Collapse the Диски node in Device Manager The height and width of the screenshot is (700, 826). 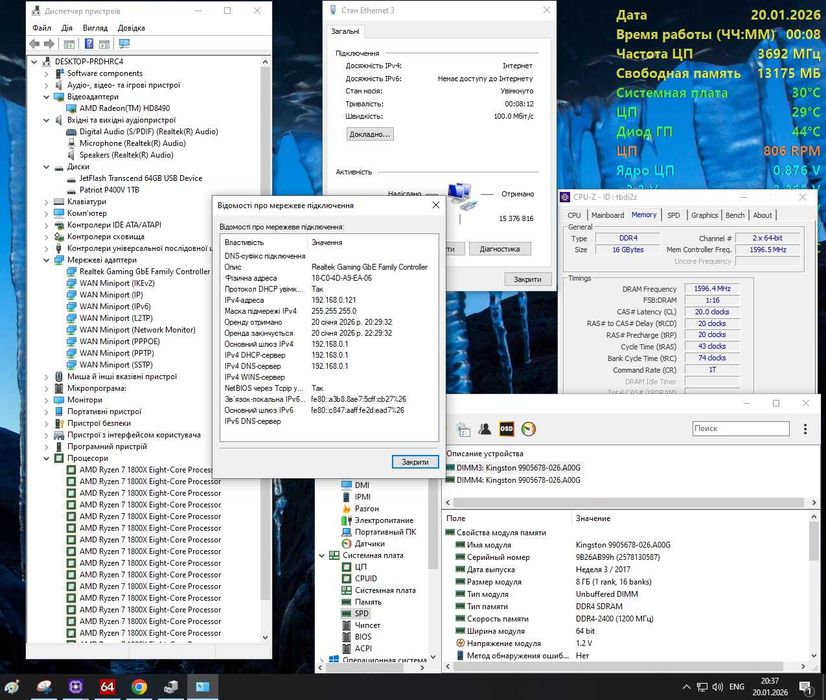pos(46,167)
